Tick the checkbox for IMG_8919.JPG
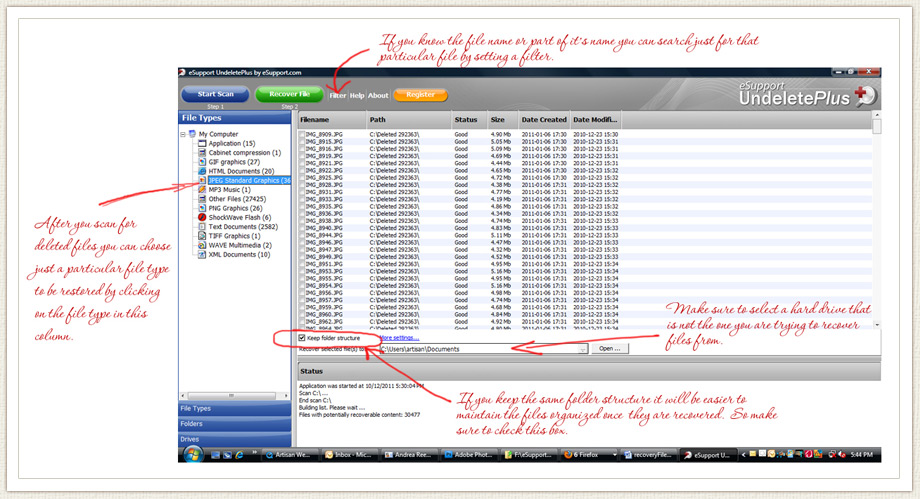920x499 pixels. tap(302, 156)
